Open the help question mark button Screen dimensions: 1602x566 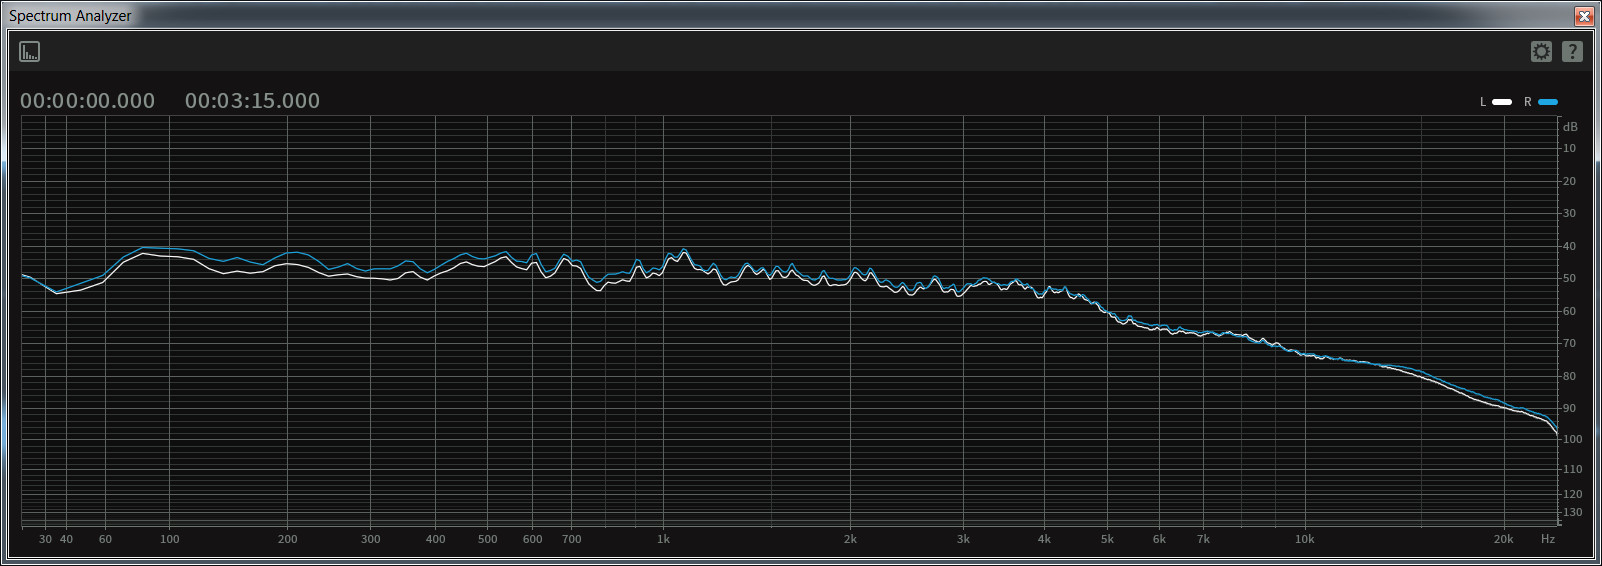click(1572, 51)
